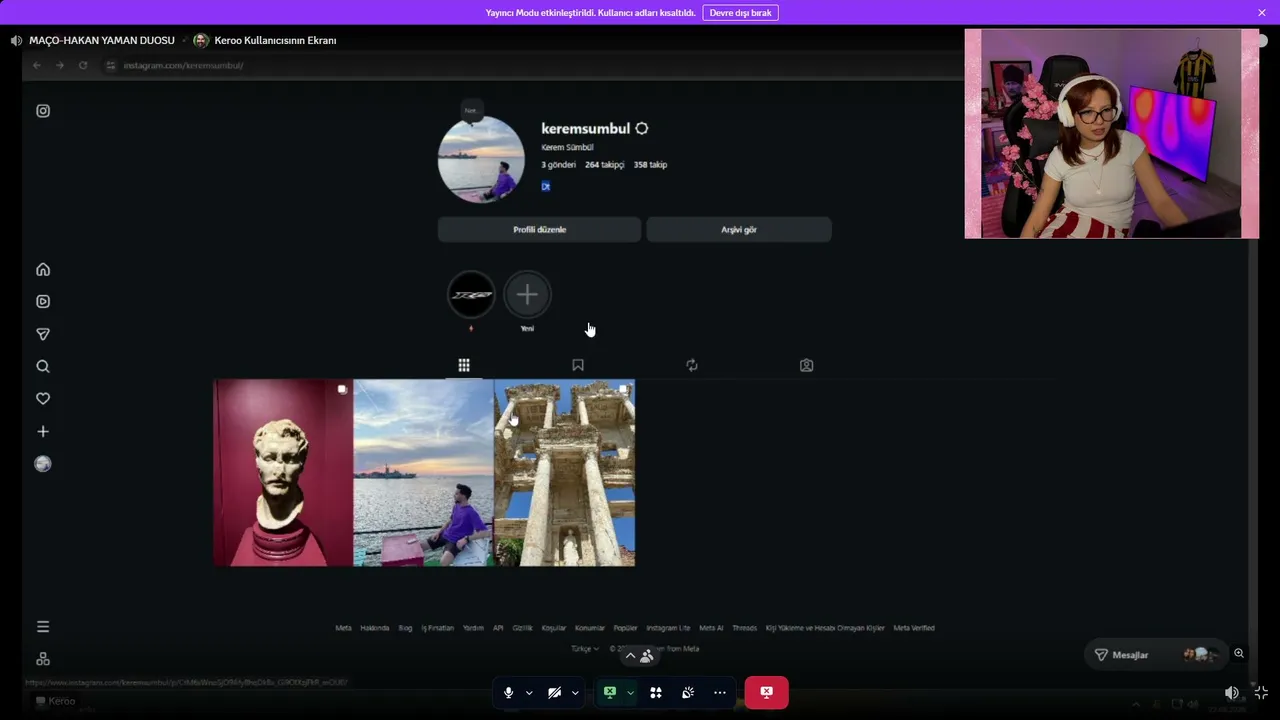The image size is (1280, 720).
Task: Toggle screen sharing green button
Action: [x=609, y=692]
